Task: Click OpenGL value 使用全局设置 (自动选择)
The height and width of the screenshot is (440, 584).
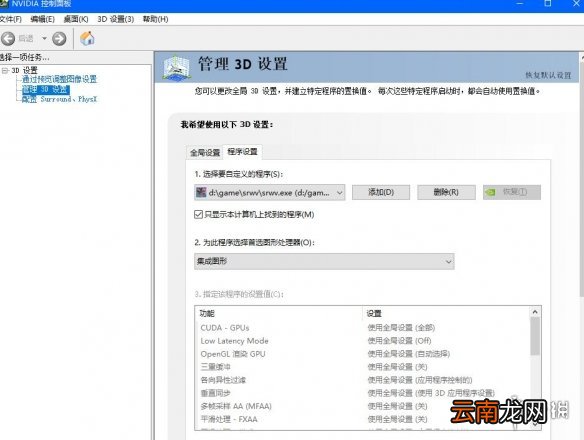Action: pos(409,354)
